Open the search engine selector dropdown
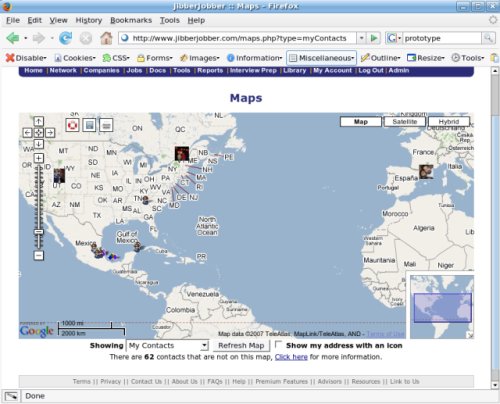Viewport: 500px width, 404px height. click(x=394, y=38)
